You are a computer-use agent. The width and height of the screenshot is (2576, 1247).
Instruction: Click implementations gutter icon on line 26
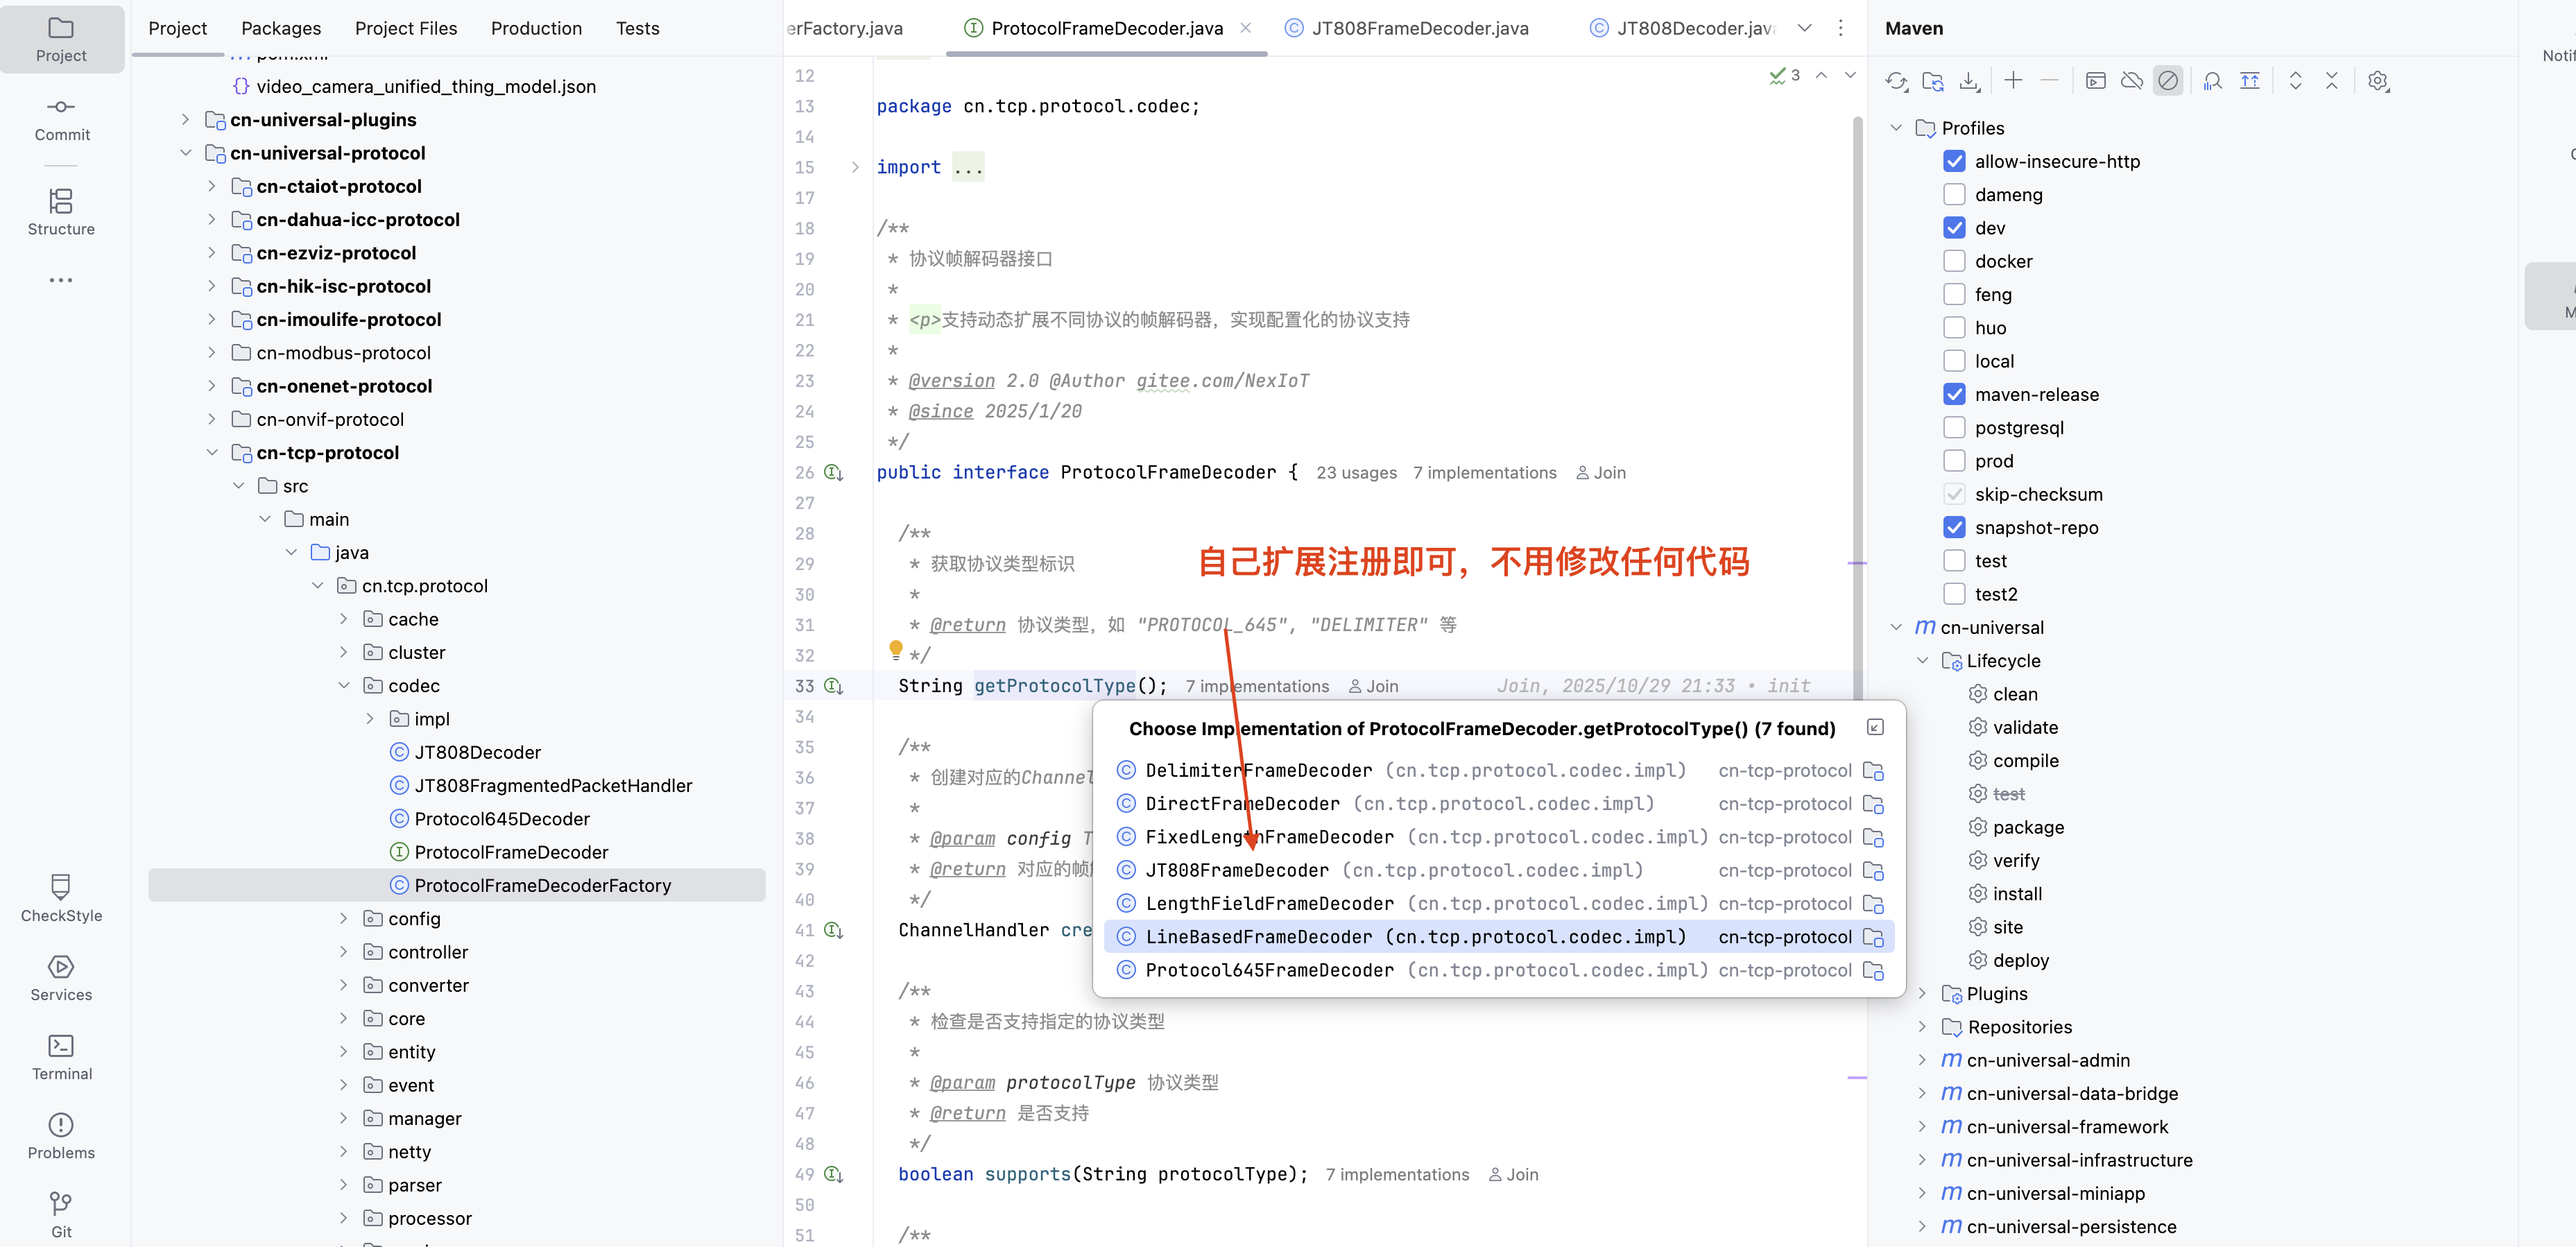[833, 472]
